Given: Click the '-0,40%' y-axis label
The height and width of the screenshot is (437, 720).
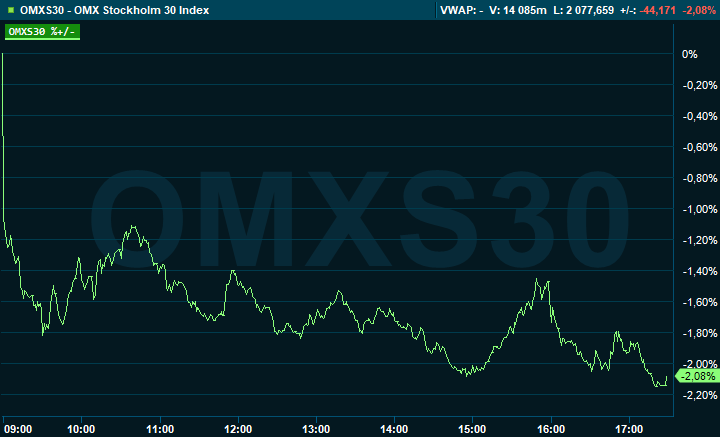Looking at the screenshot, I should (700, 116).
